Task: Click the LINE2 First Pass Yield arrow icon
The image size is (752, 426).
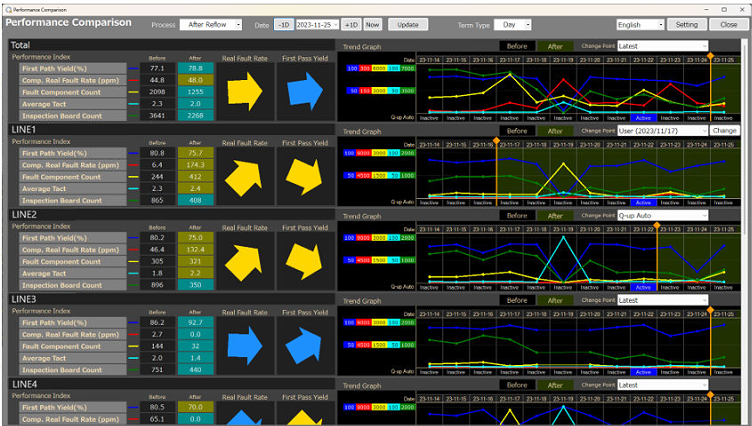Action: pyautogui.click(x=304, y=261)
